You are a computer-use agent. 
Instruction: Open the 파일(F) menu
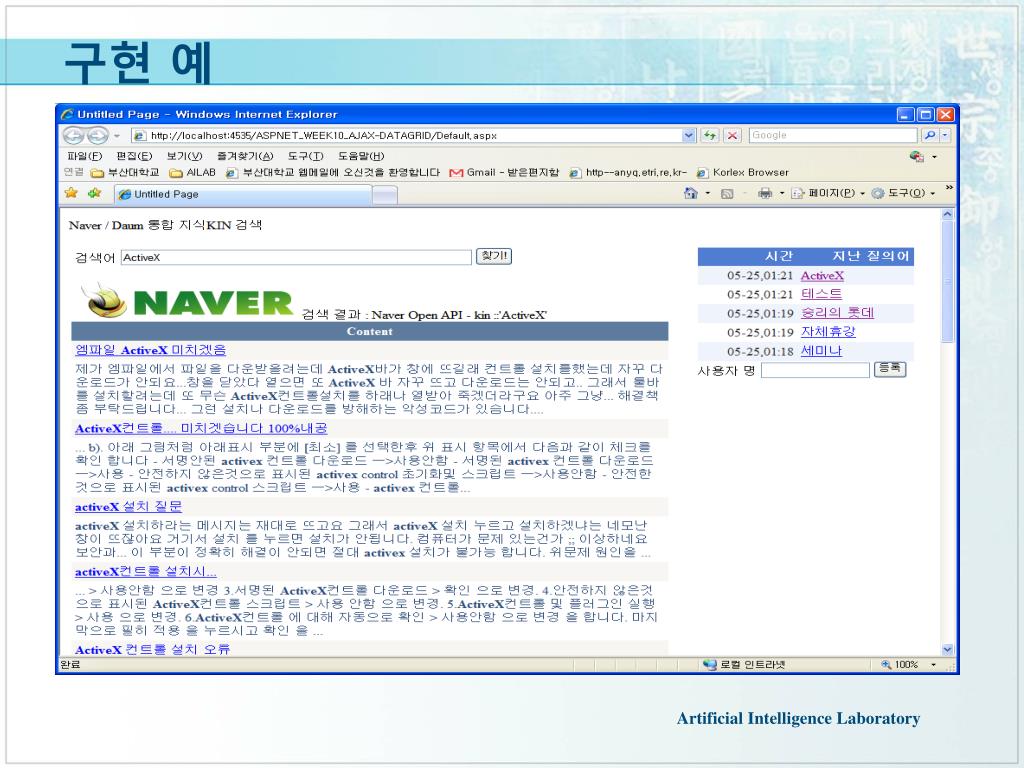[84, 156]
